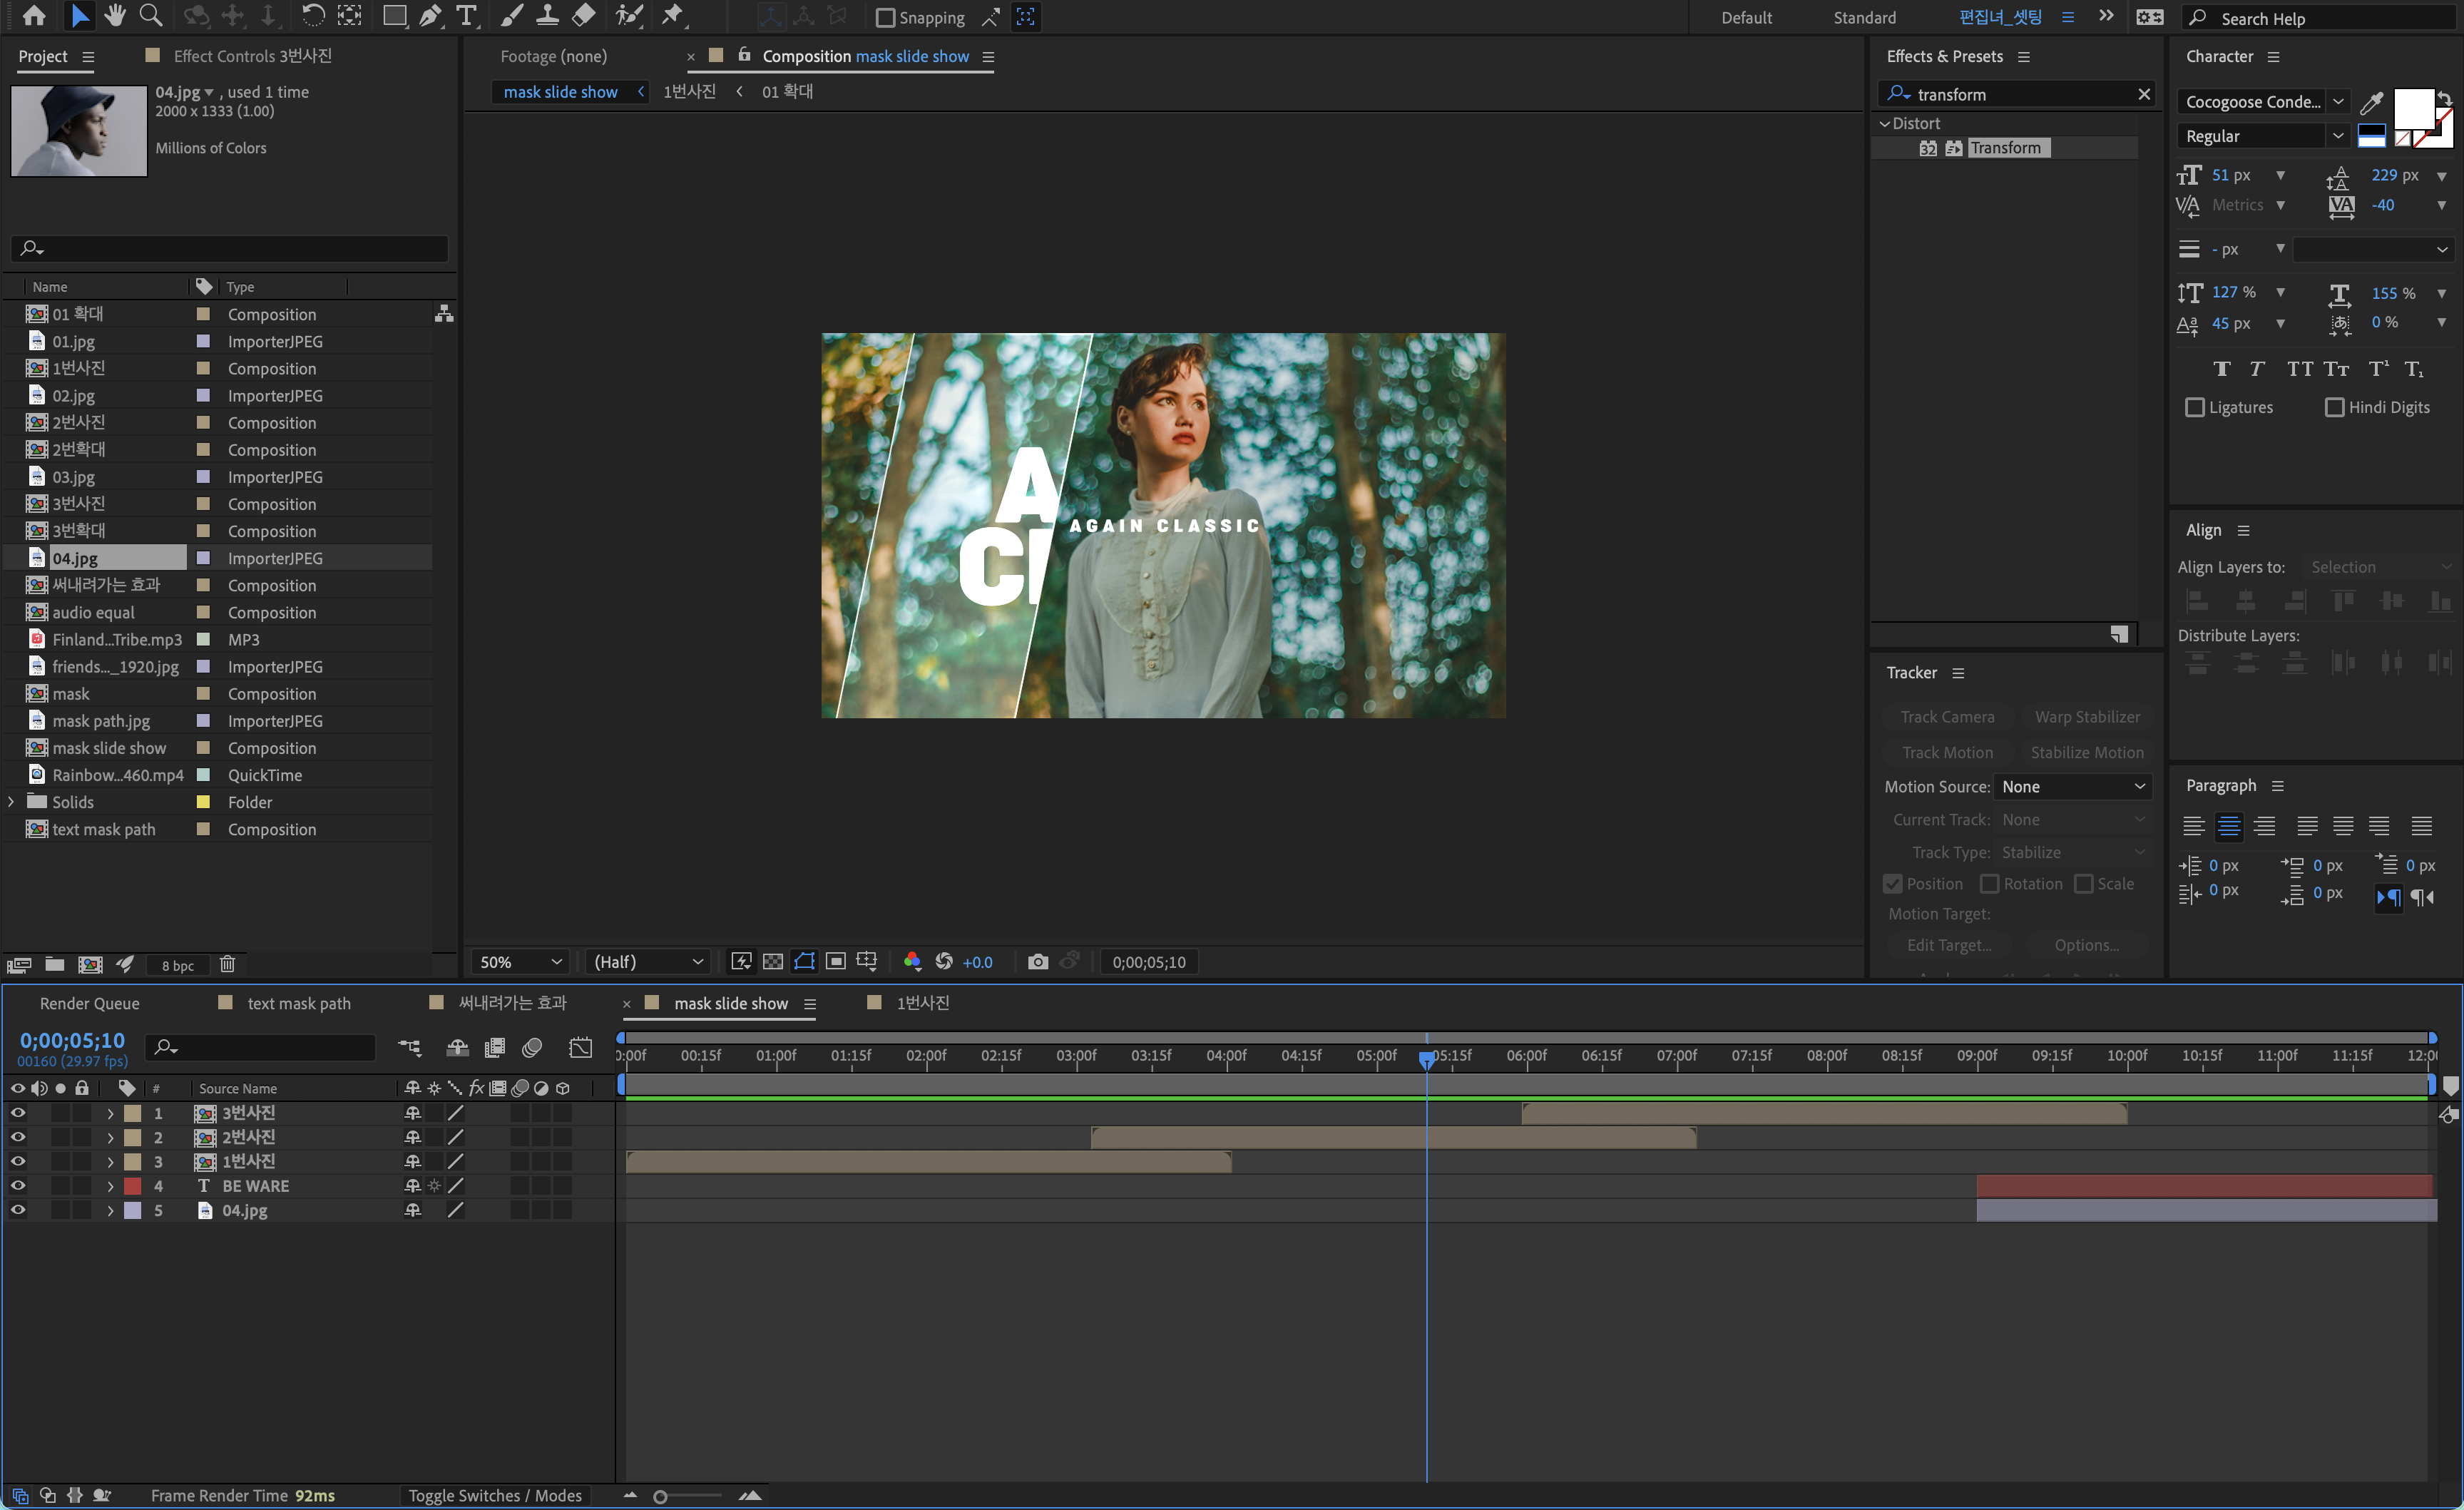
Task: Enable the Snapping checkbox
Action: coord(885,18)
